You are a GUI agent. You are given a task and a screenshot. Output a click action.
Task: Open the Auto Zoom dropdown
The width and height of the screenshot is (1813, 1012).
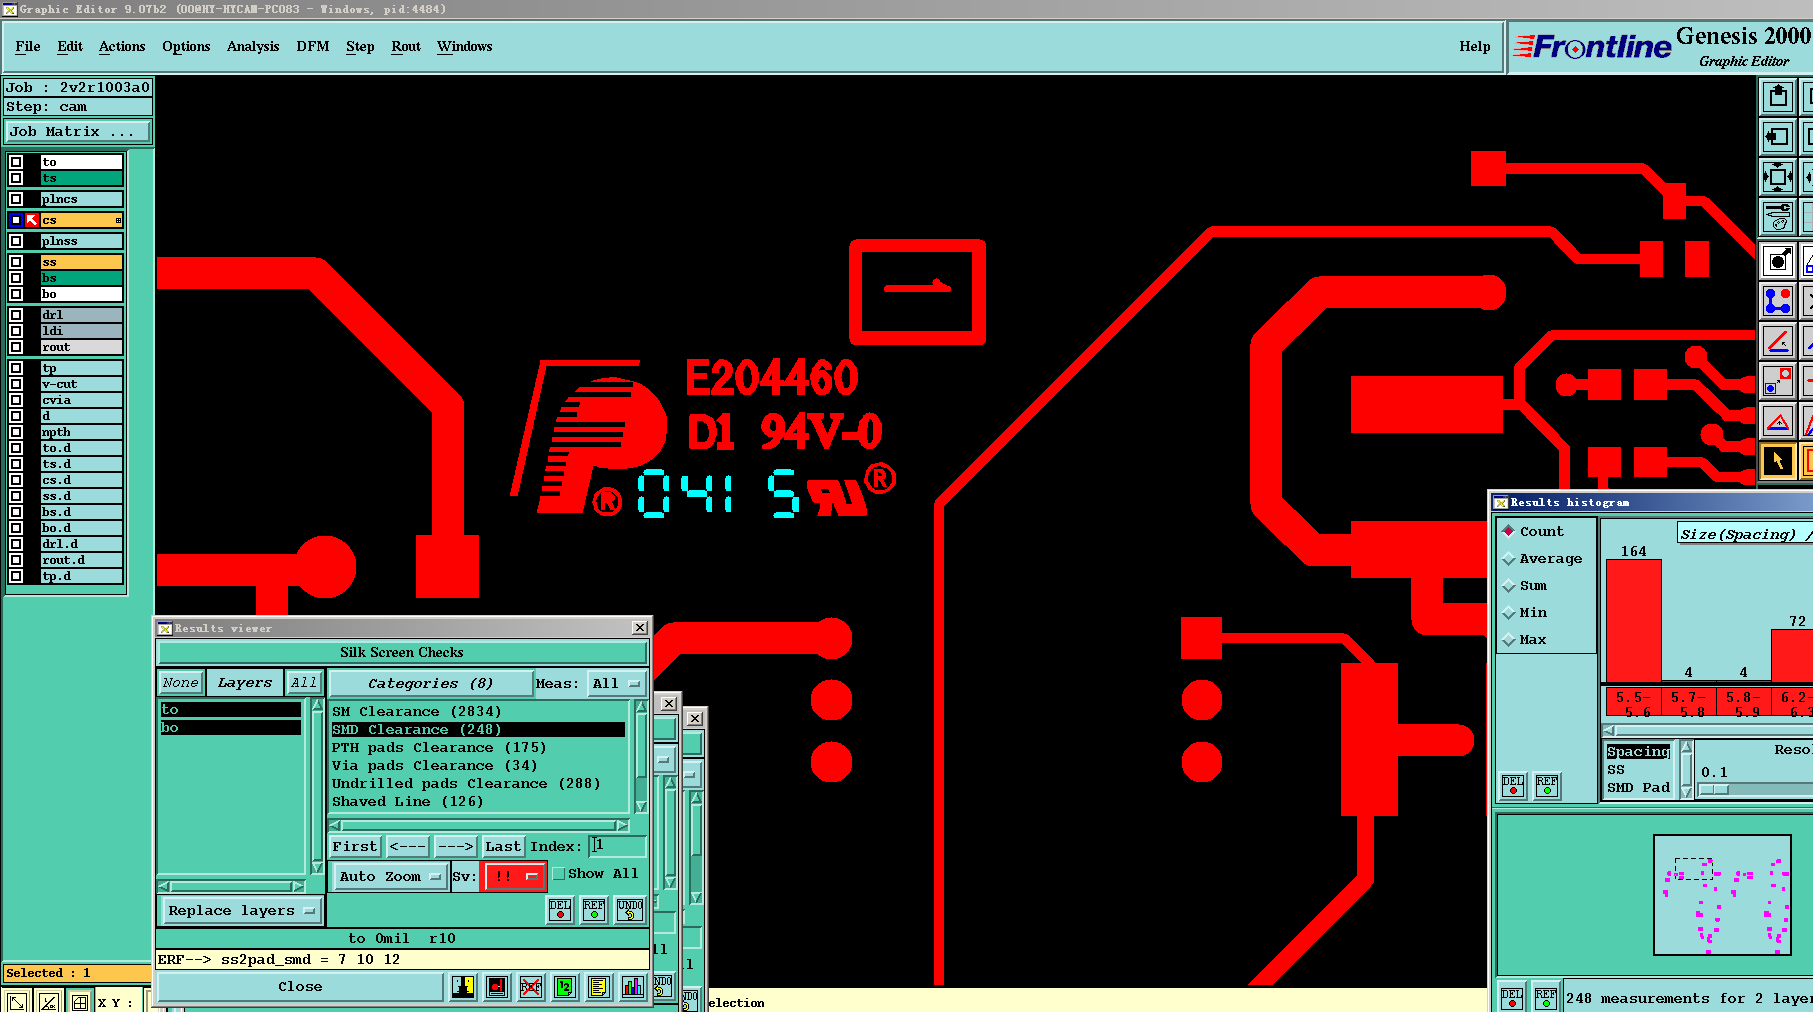pyautogui.click(x=390, y=877)
